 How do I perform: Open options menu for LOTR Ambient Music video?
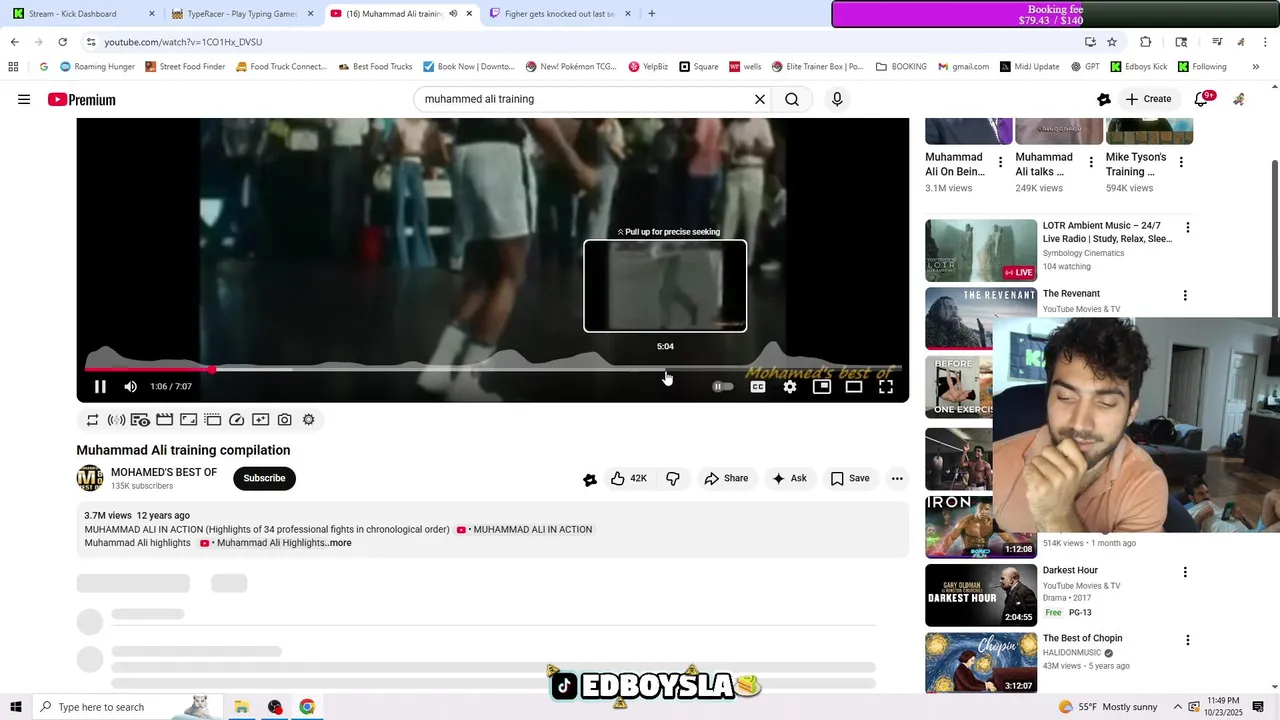(x=1188, y=228)
